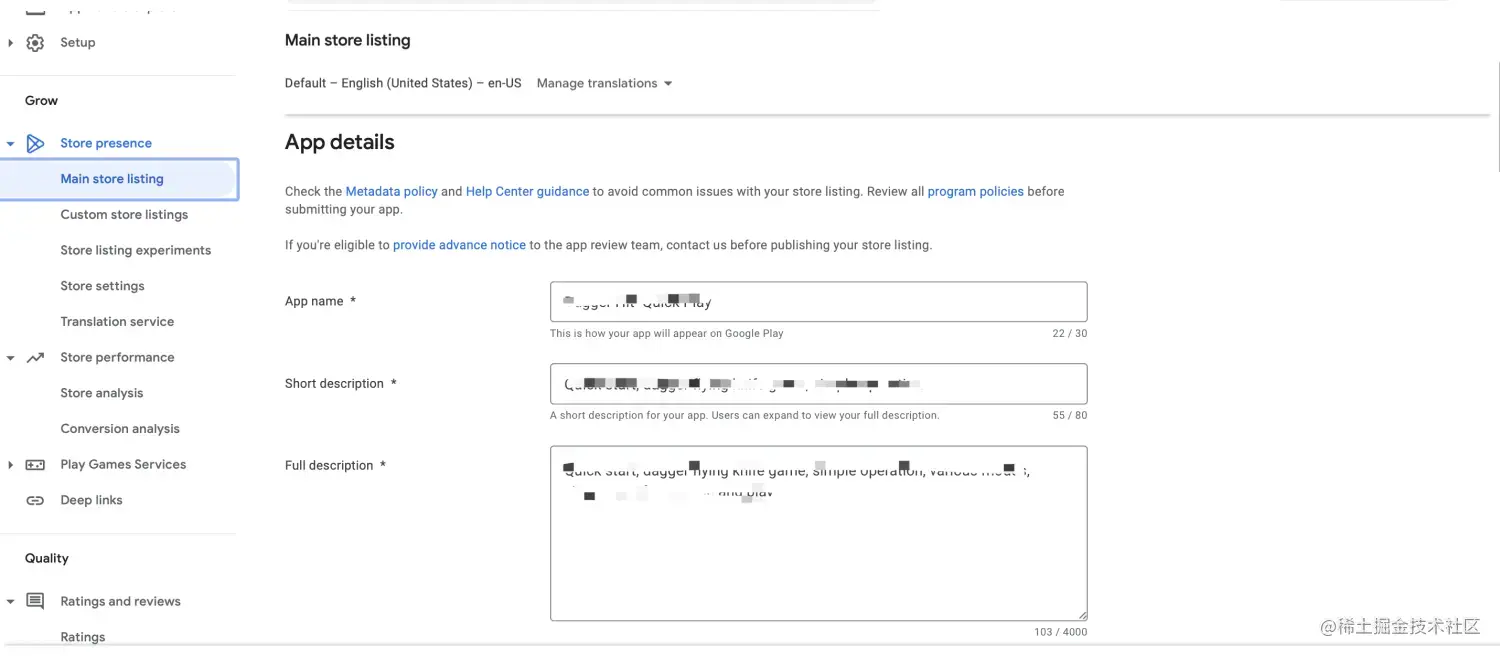
Task: Click the 'Grow' sidebar heading
Action: (41, 101)
